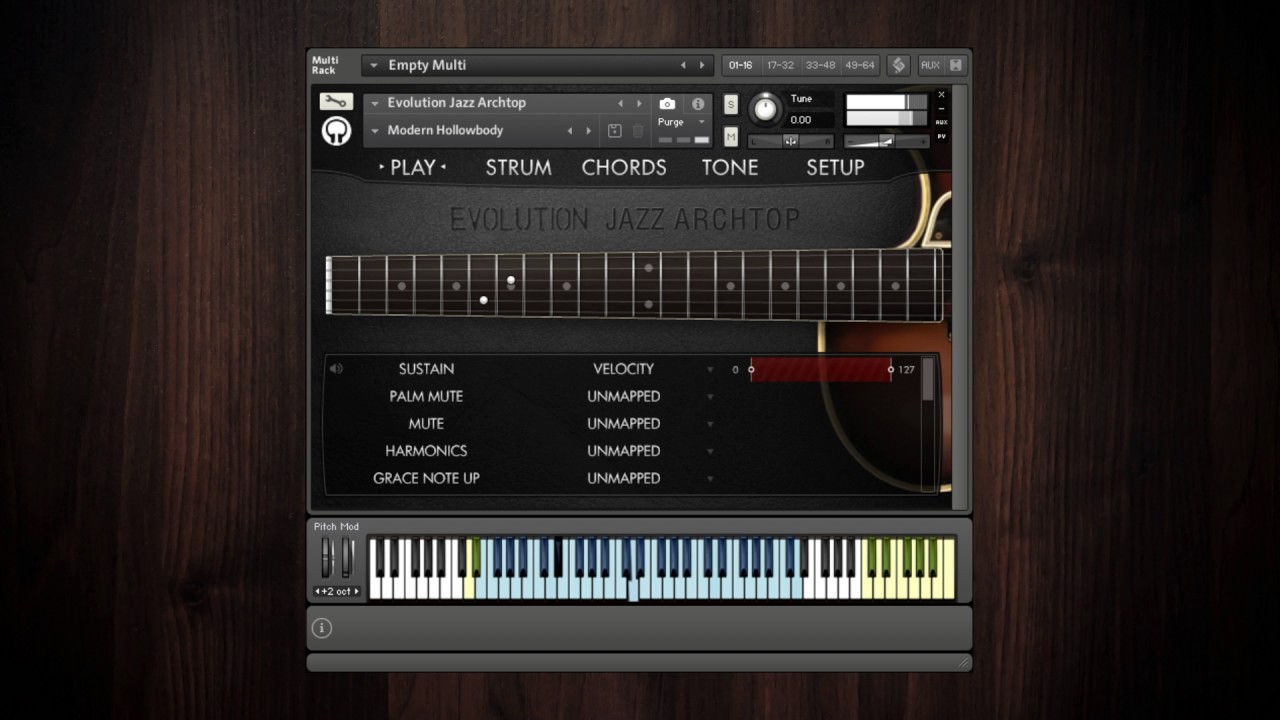Minimize all instruments with rack header icon

pyautogui.click(x=955, y=65)
